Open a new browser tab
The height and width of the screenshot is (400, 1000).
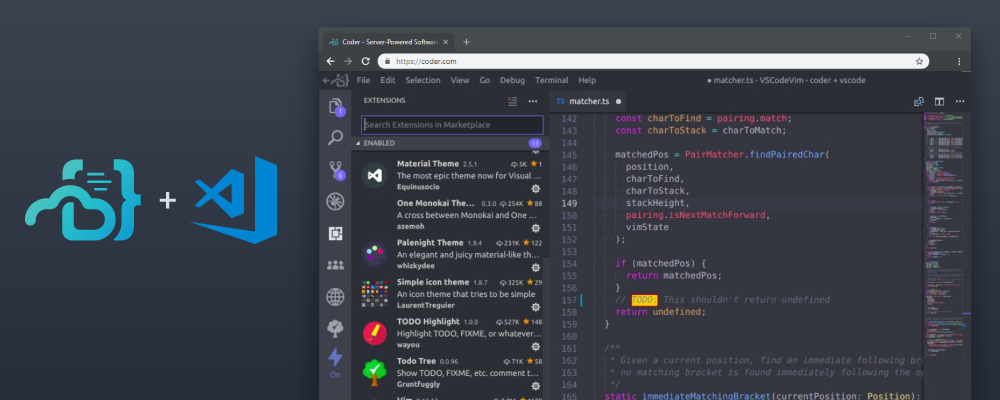pyautogui.click(x=466, y=42)
